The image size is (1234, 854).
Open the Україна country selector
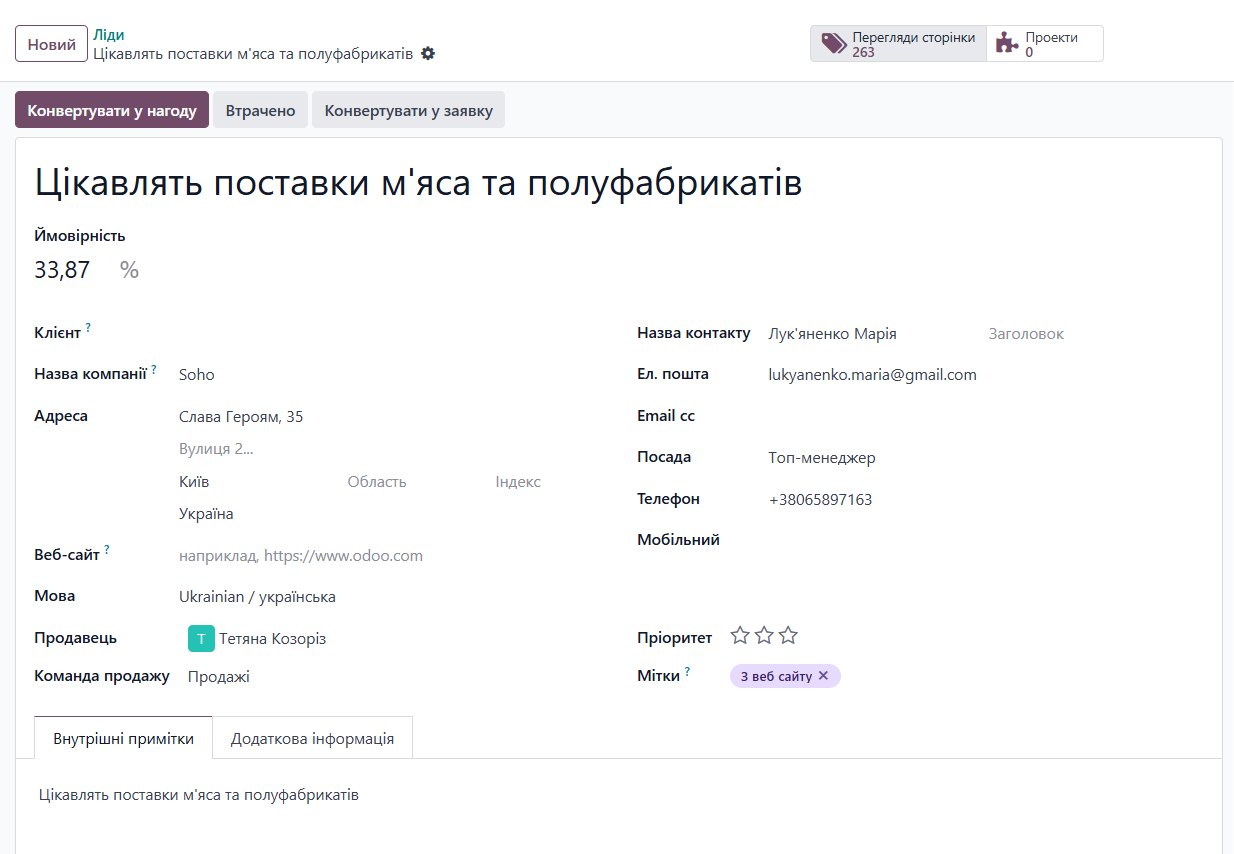coord(207,513)
